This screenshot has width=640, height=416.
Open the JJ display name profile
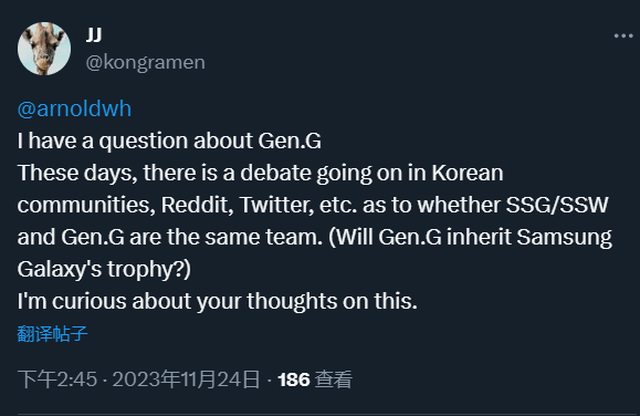[x=94, y=36]
